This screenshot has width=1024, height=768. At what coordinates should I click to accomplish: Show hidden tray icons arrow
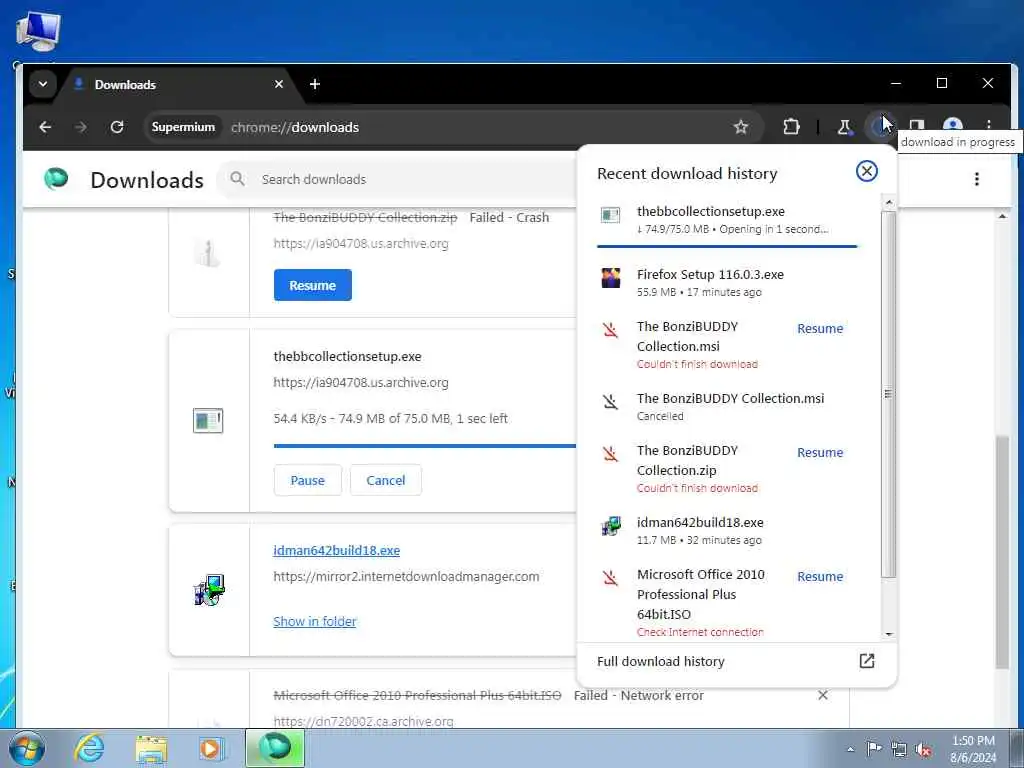click(850, 749)
